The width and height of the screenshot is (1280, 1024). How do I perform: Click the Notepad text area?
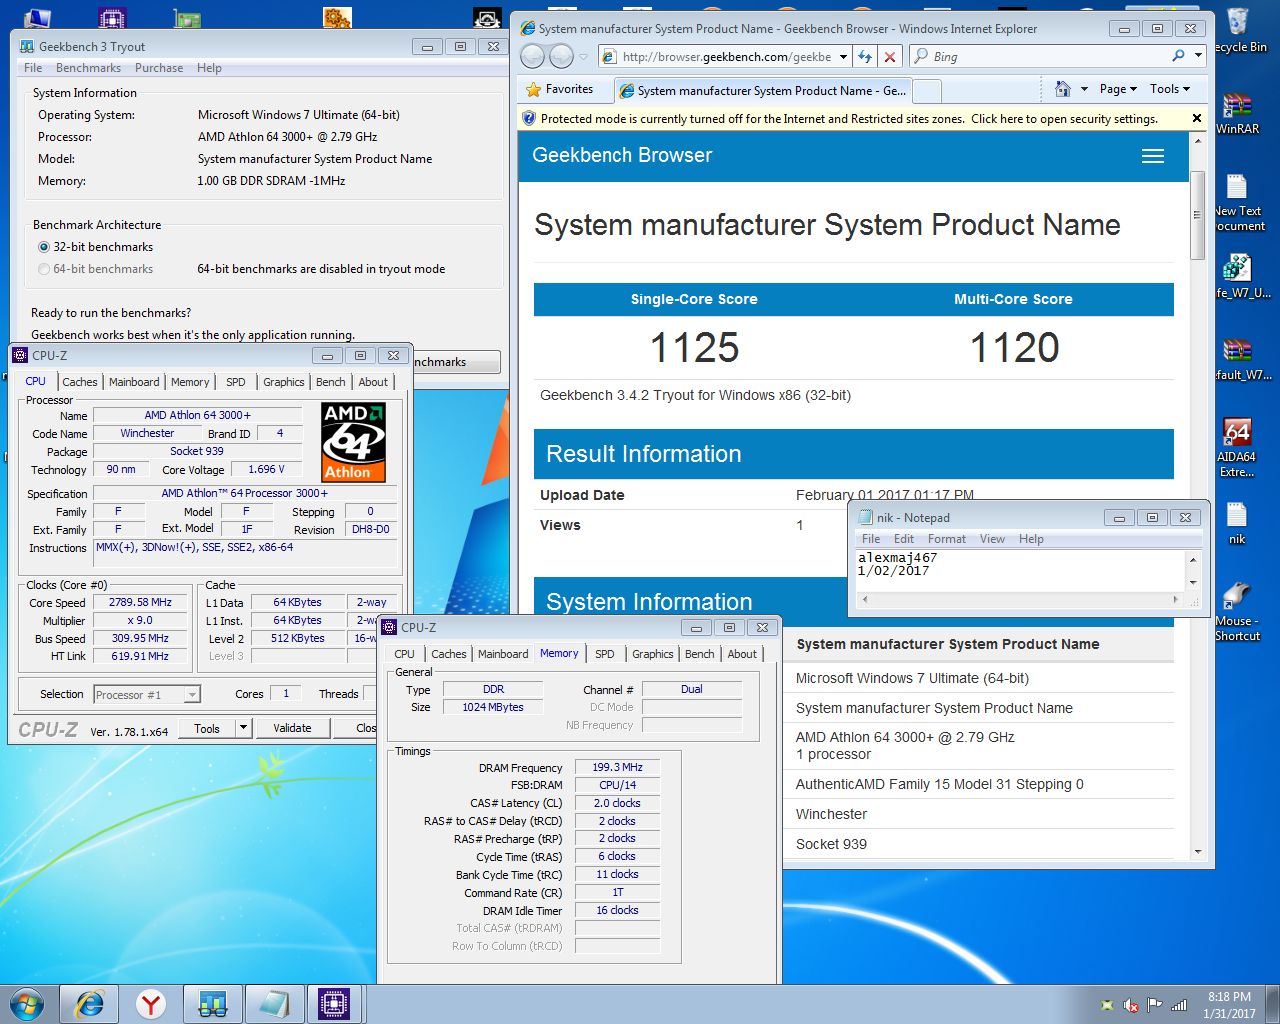pyautogui.click(x=1019, y=570)
